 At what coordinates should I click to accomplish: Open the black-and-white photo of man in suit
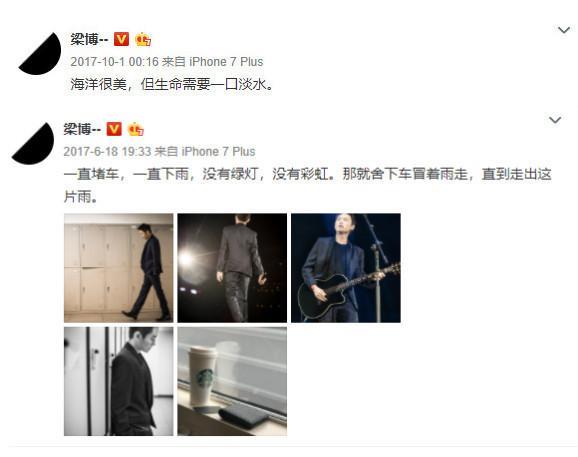coord(118,381)
